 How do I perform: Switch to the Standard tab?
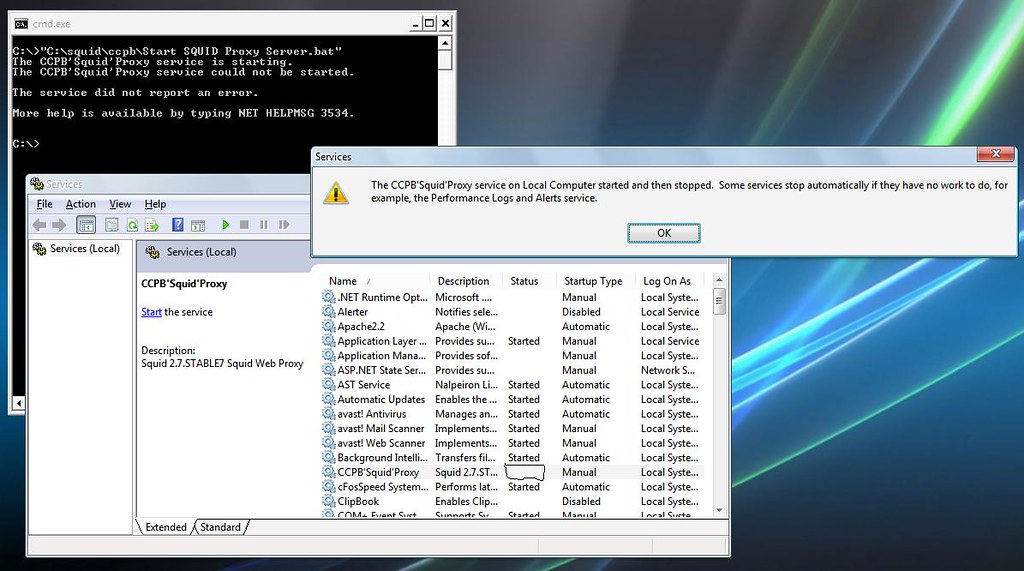220,527
